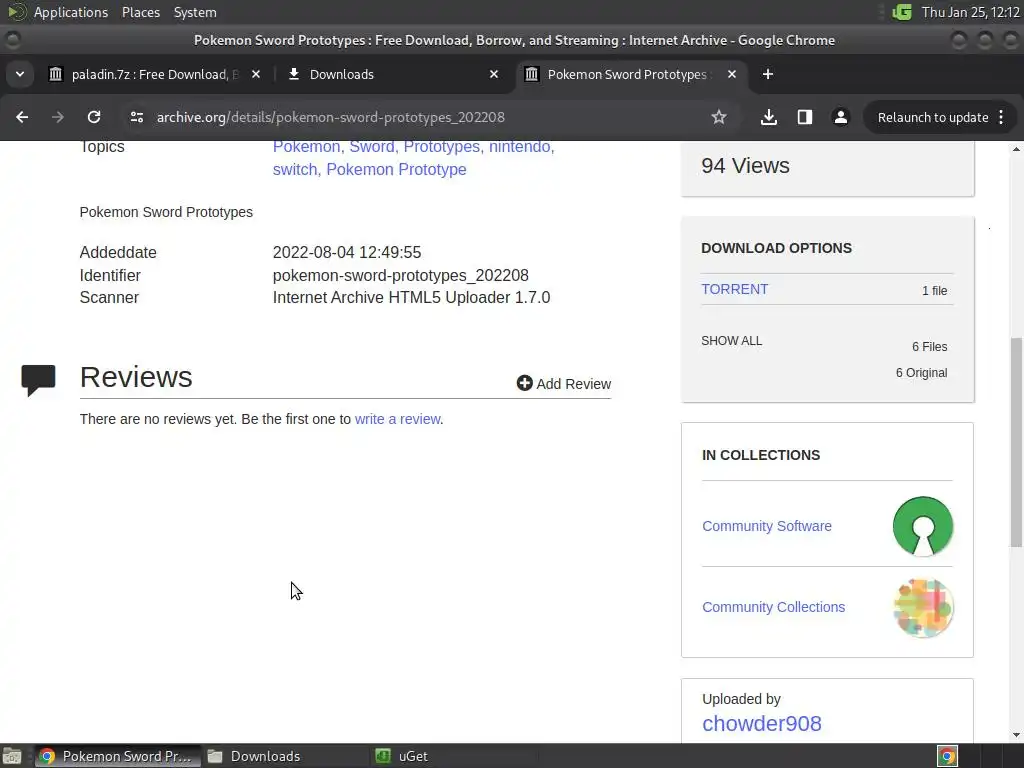Screen dimensions: 1024x768
Task: Open the Pokemon topic link
Action: pyautogui.click(x=308, y=146)
